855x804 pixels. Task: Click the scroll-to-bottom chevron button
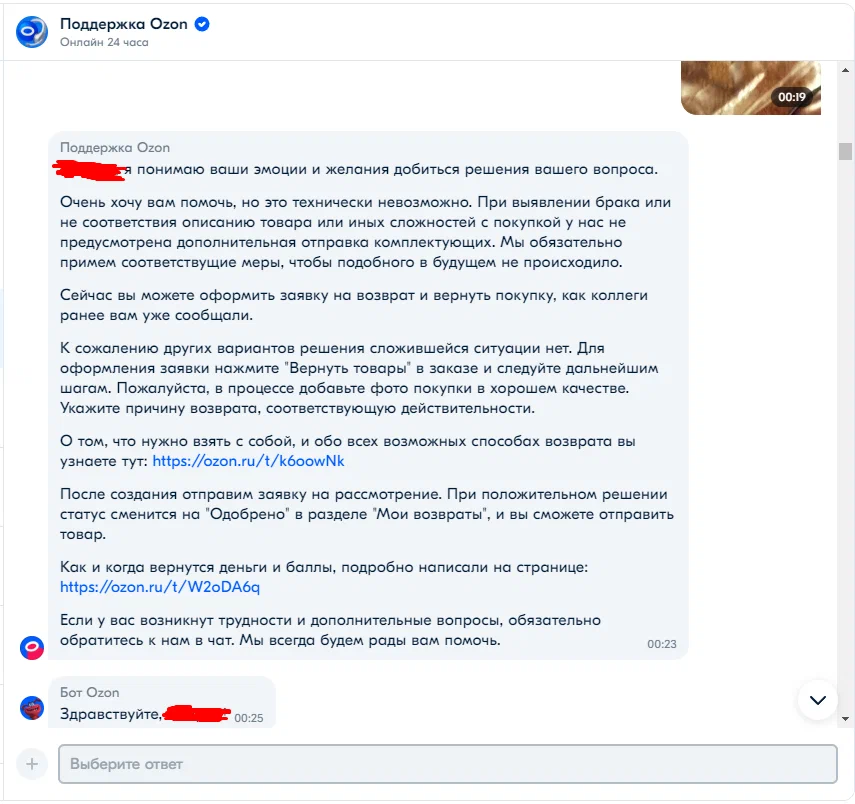817,700
